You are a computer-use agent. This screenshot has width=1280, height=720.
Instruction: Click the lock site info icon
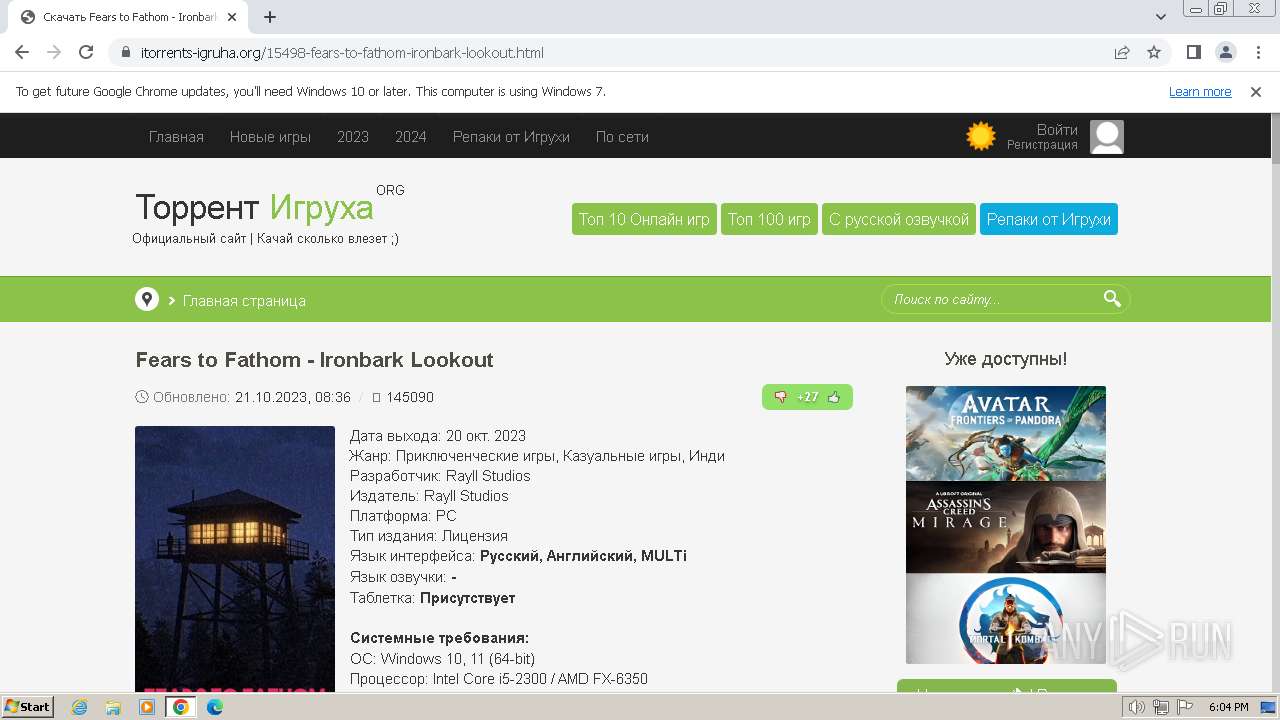[x=125, y=52]
